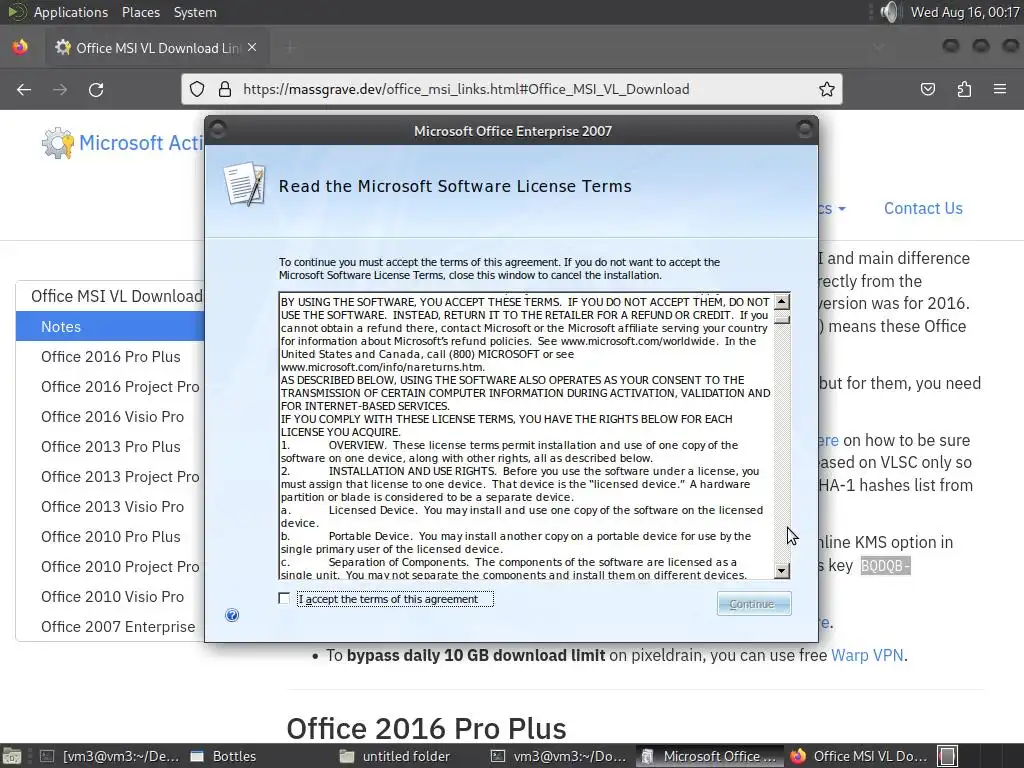1024x768 pixels.
Task: Go to Office 2016 Pro Plus section
Action: 110,357
